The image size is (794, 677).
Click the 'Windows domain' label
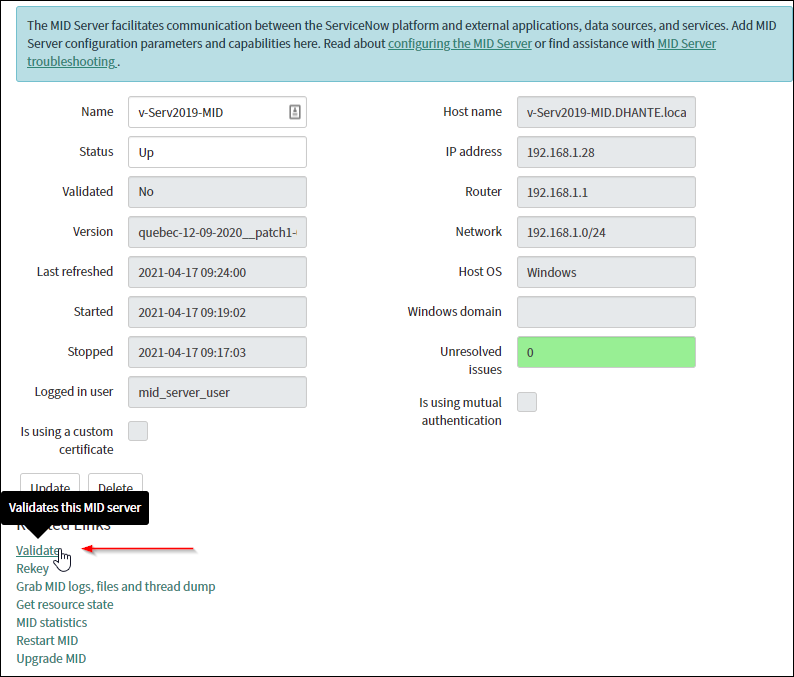[454, 311]
